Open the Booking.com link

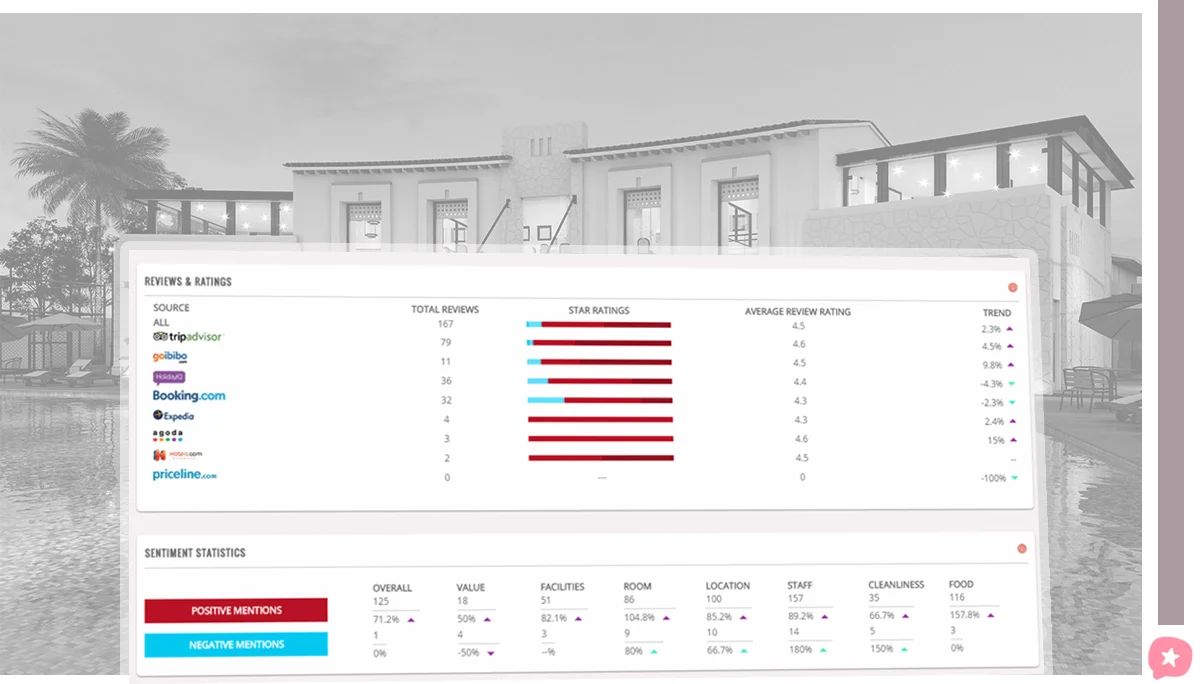[188, 395]
